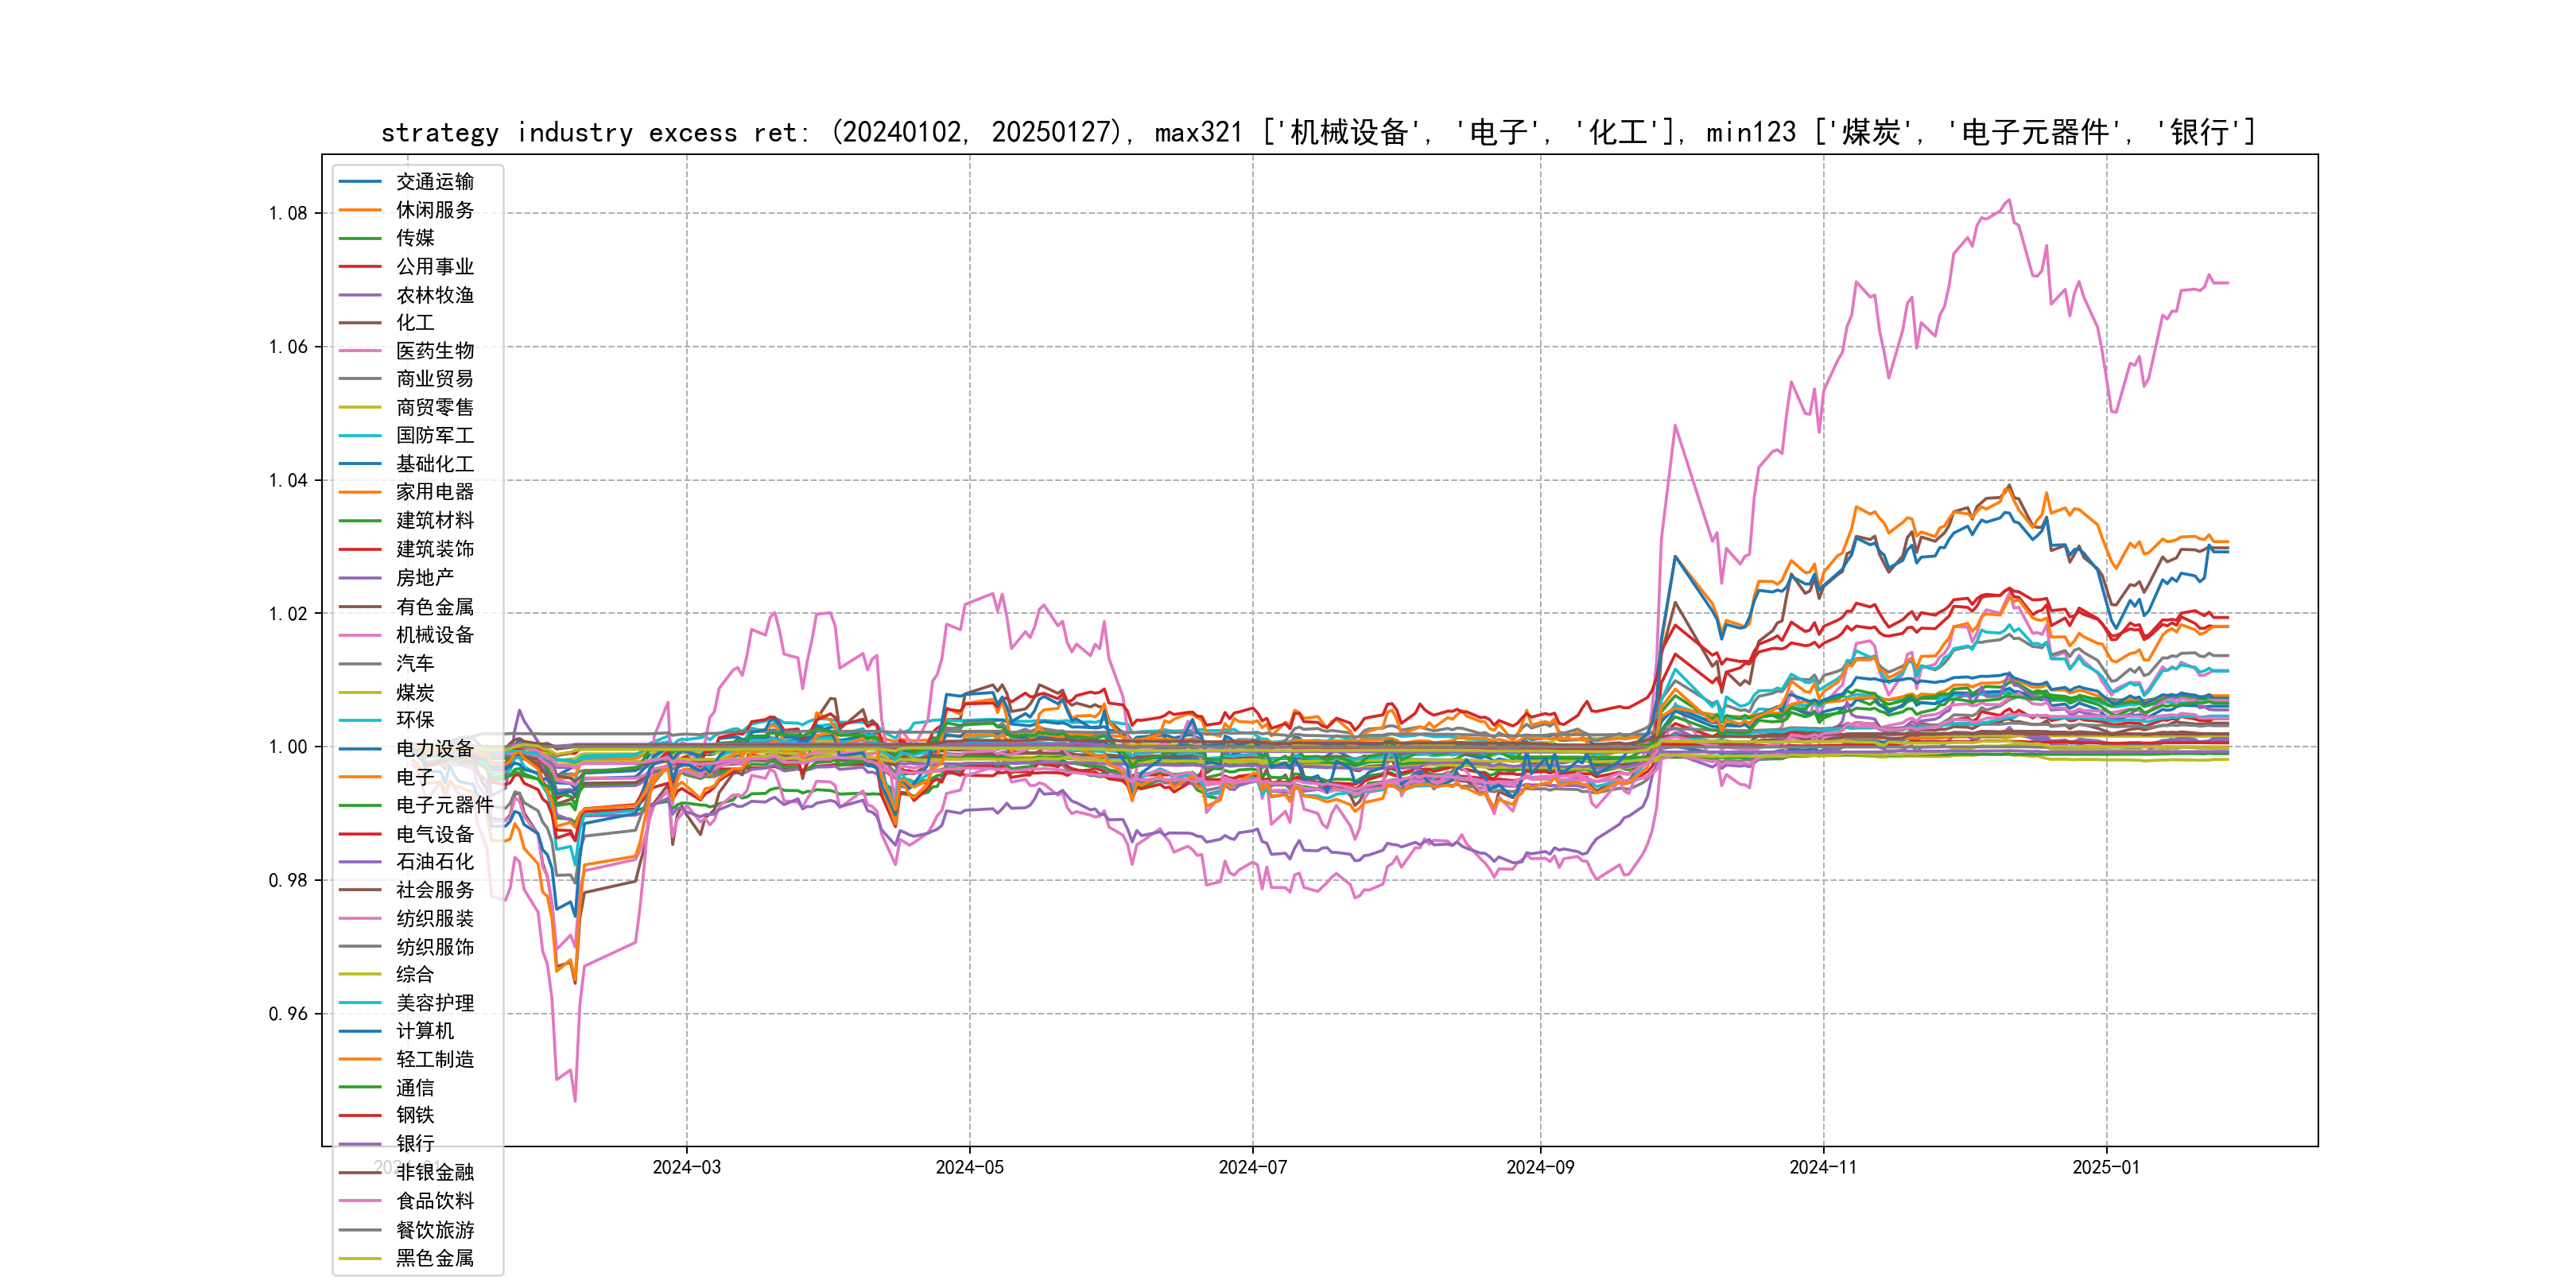Click the 2024-11 x-axis tick label
This screenshot has height=1288, width=2576.
1822,1167
